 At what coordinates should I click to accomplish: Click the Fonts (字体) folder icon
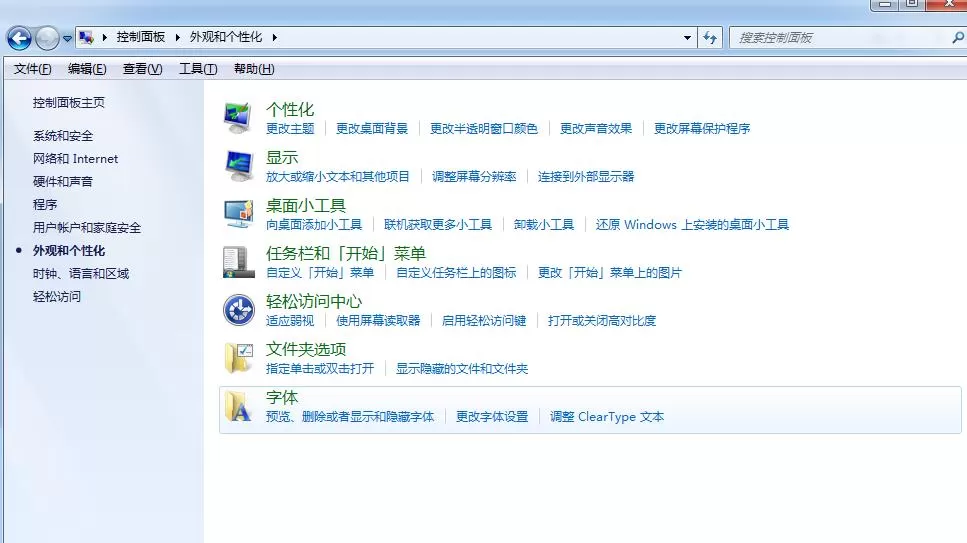click(x=239, y=406)
